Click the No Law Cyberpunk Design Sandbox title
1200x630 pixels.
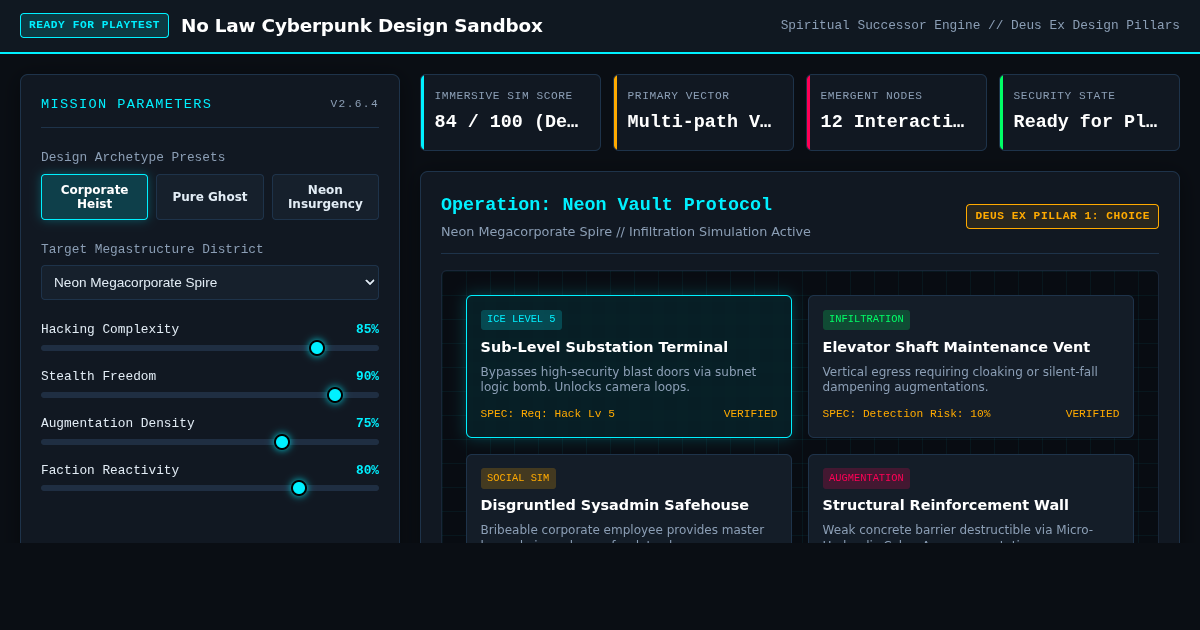[x=362, y=25]
